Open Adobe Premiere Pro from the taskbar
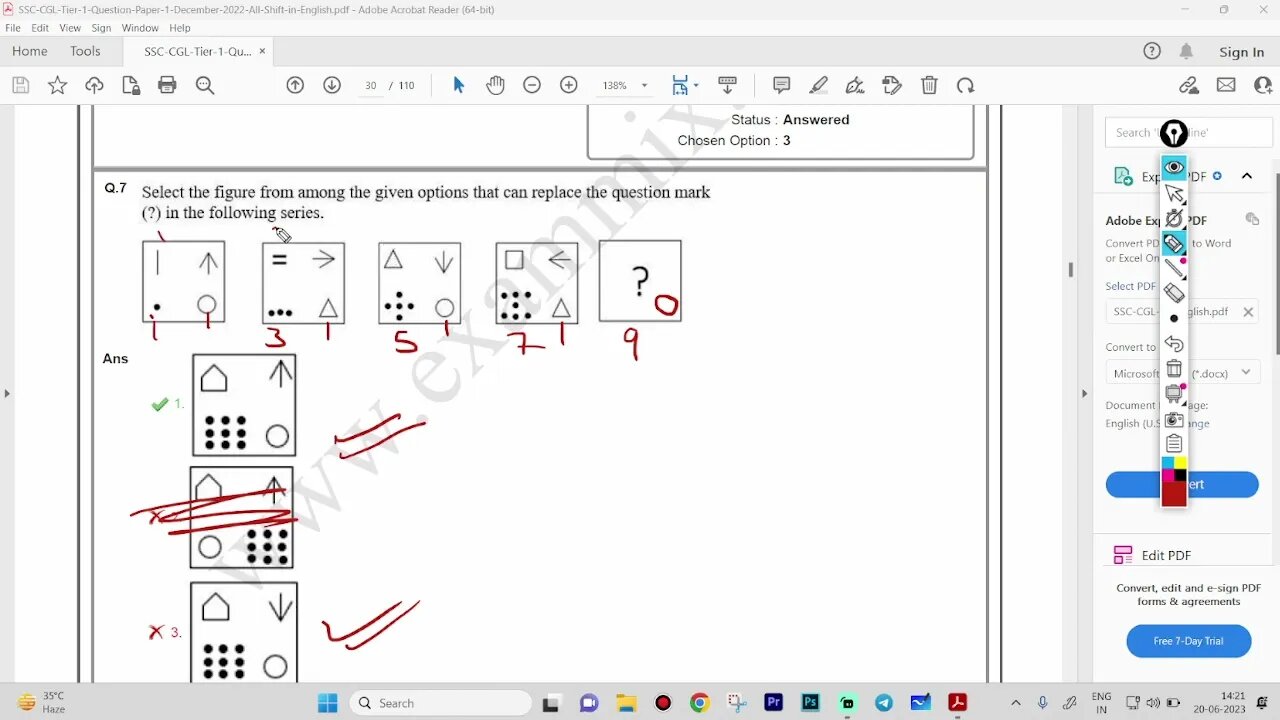 click(x=773, y=703)
